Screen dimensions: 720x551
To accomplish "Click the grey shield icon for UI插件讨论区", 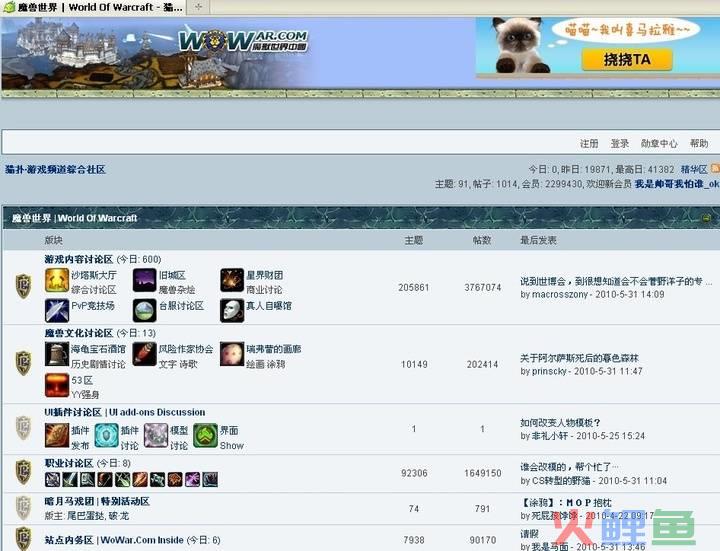I will click(23, 428).
